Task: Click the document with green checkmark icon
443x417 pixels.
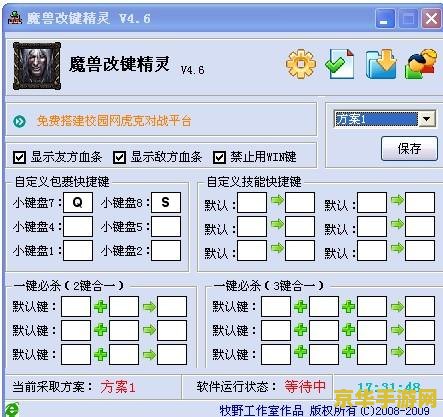Action: (340, 64)
